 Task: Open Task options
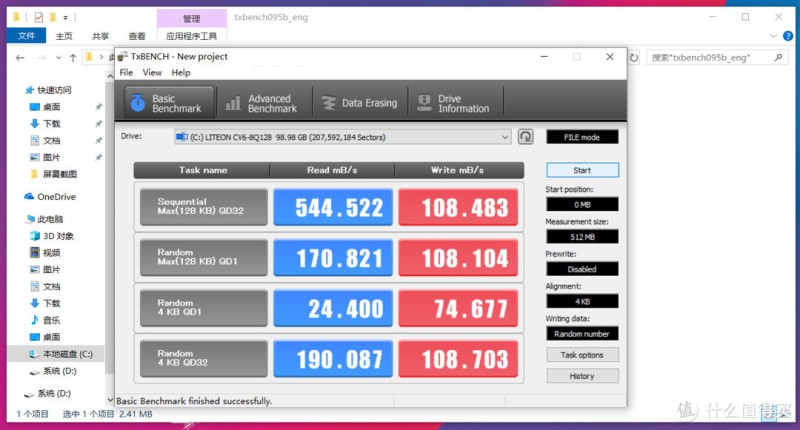click(x=582, y=355)
